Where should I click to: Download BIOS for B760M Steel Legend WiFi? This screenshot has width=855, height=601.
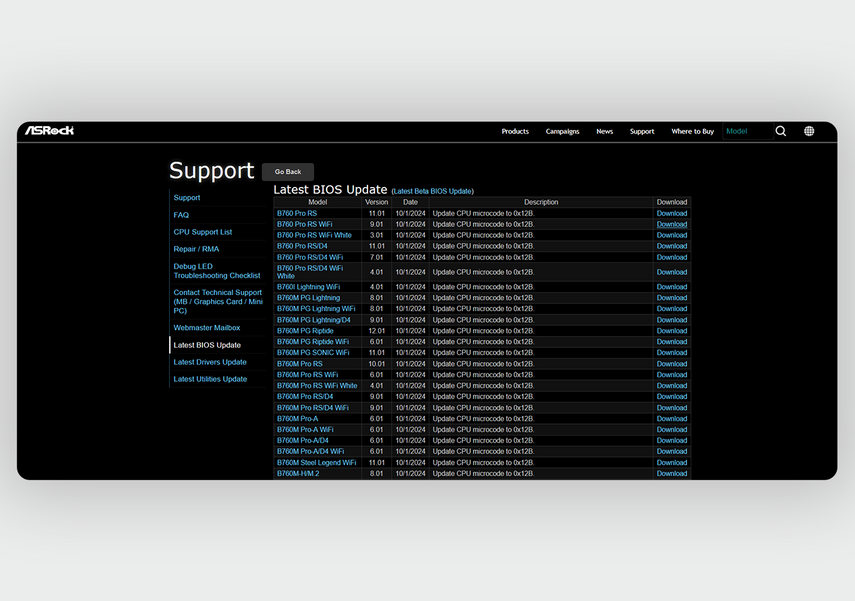coord(672,462)
